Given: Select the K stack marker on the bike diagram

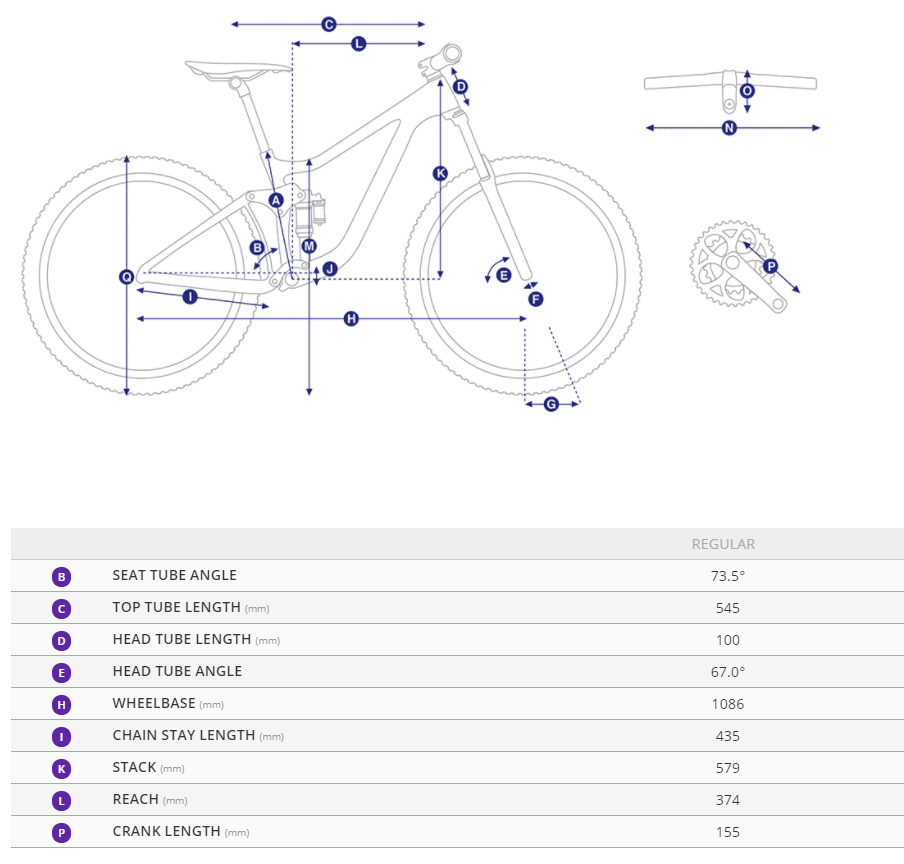Looking at the screenshot, I should [440, 173].
